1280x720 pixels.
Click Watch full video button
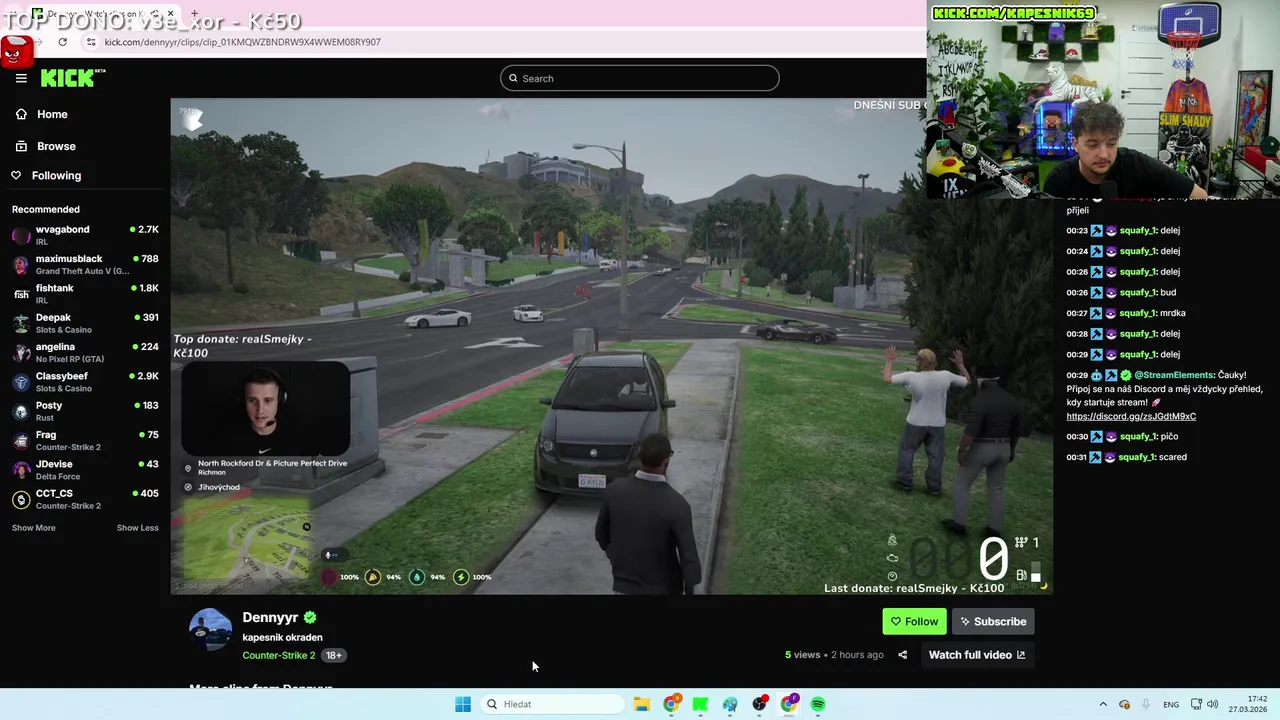(x=977, y=655)
